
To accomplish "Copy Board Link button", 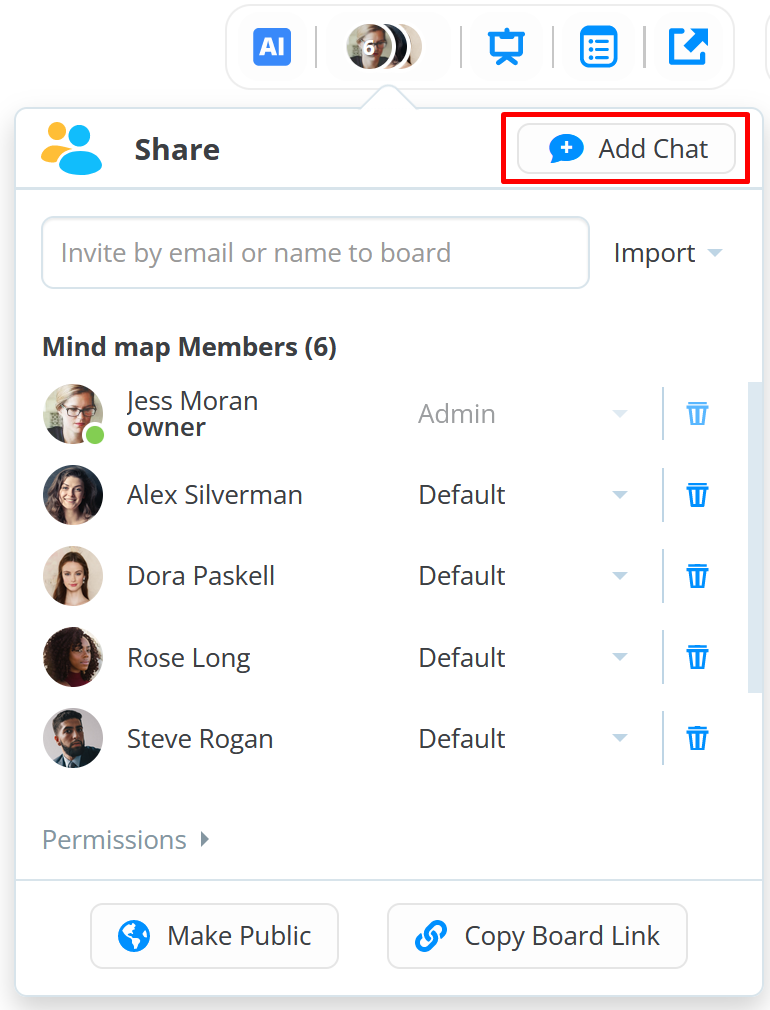I will 537,936.
